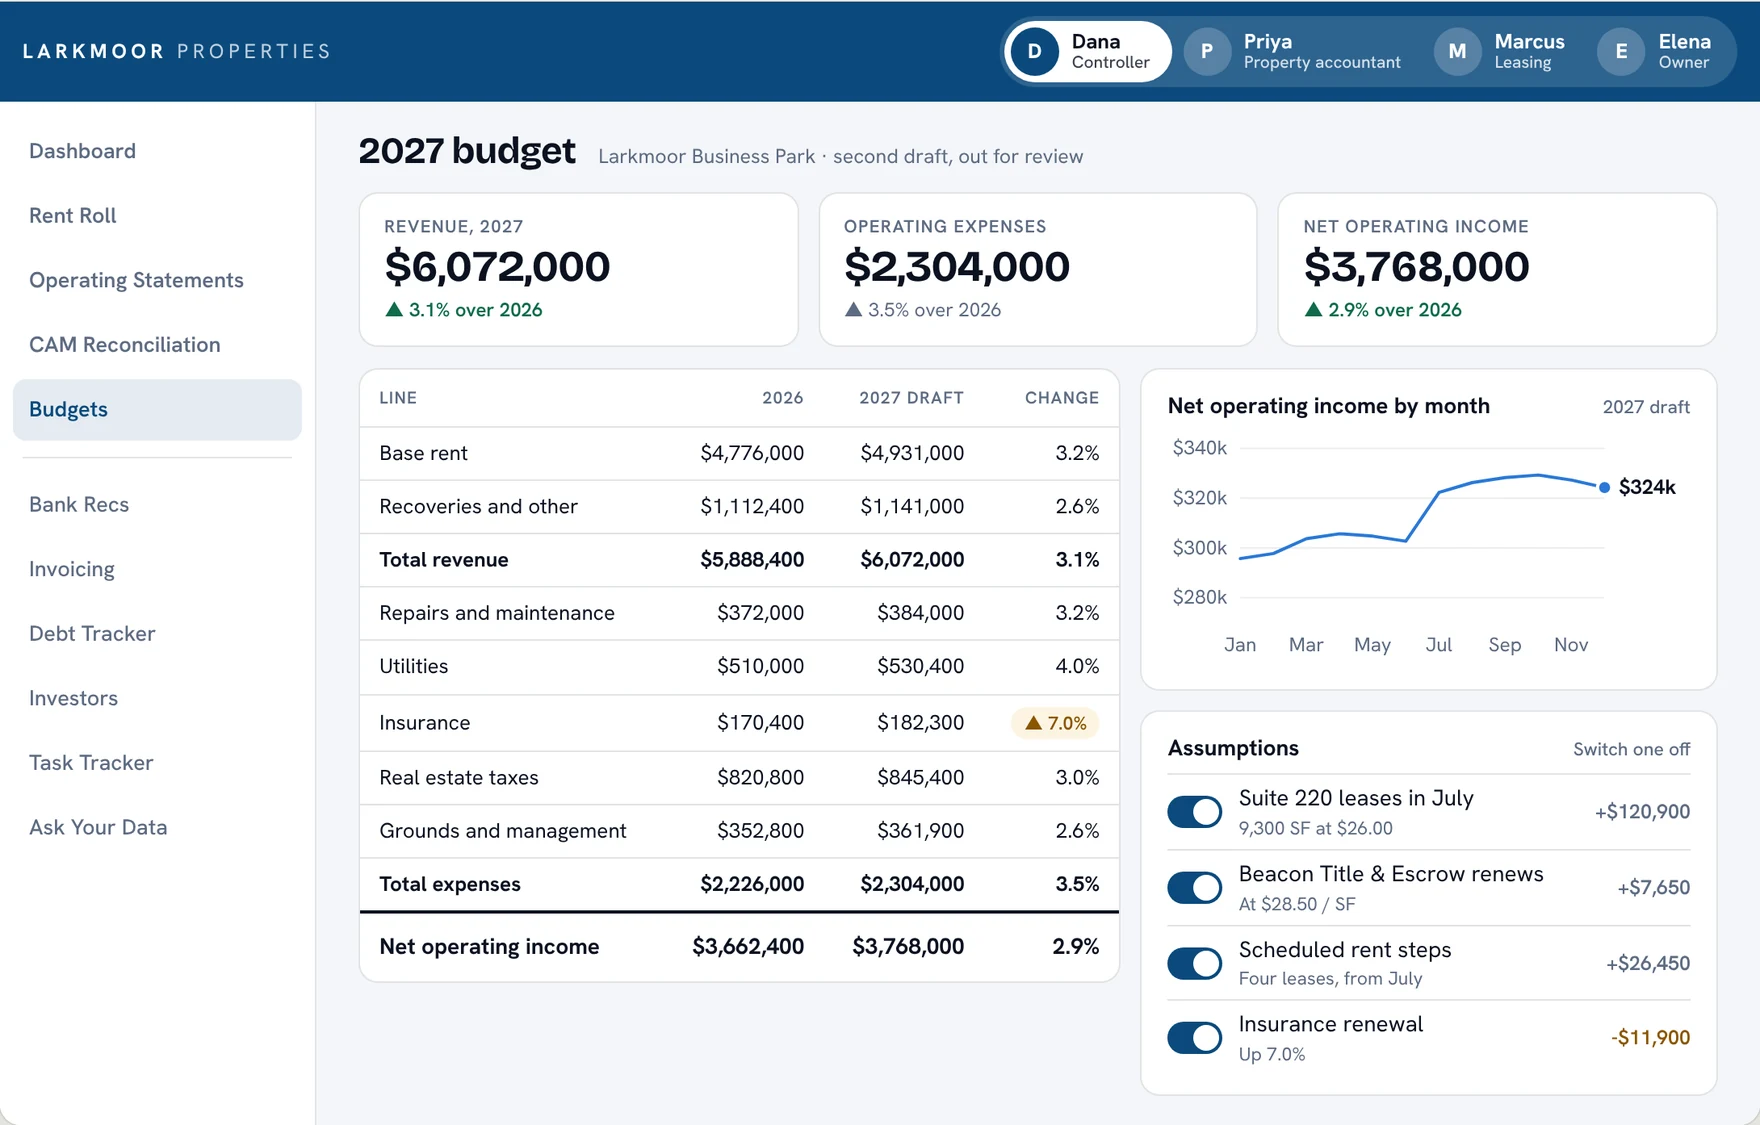
Task: View the Investors page
Action: (x=157, y=698)
